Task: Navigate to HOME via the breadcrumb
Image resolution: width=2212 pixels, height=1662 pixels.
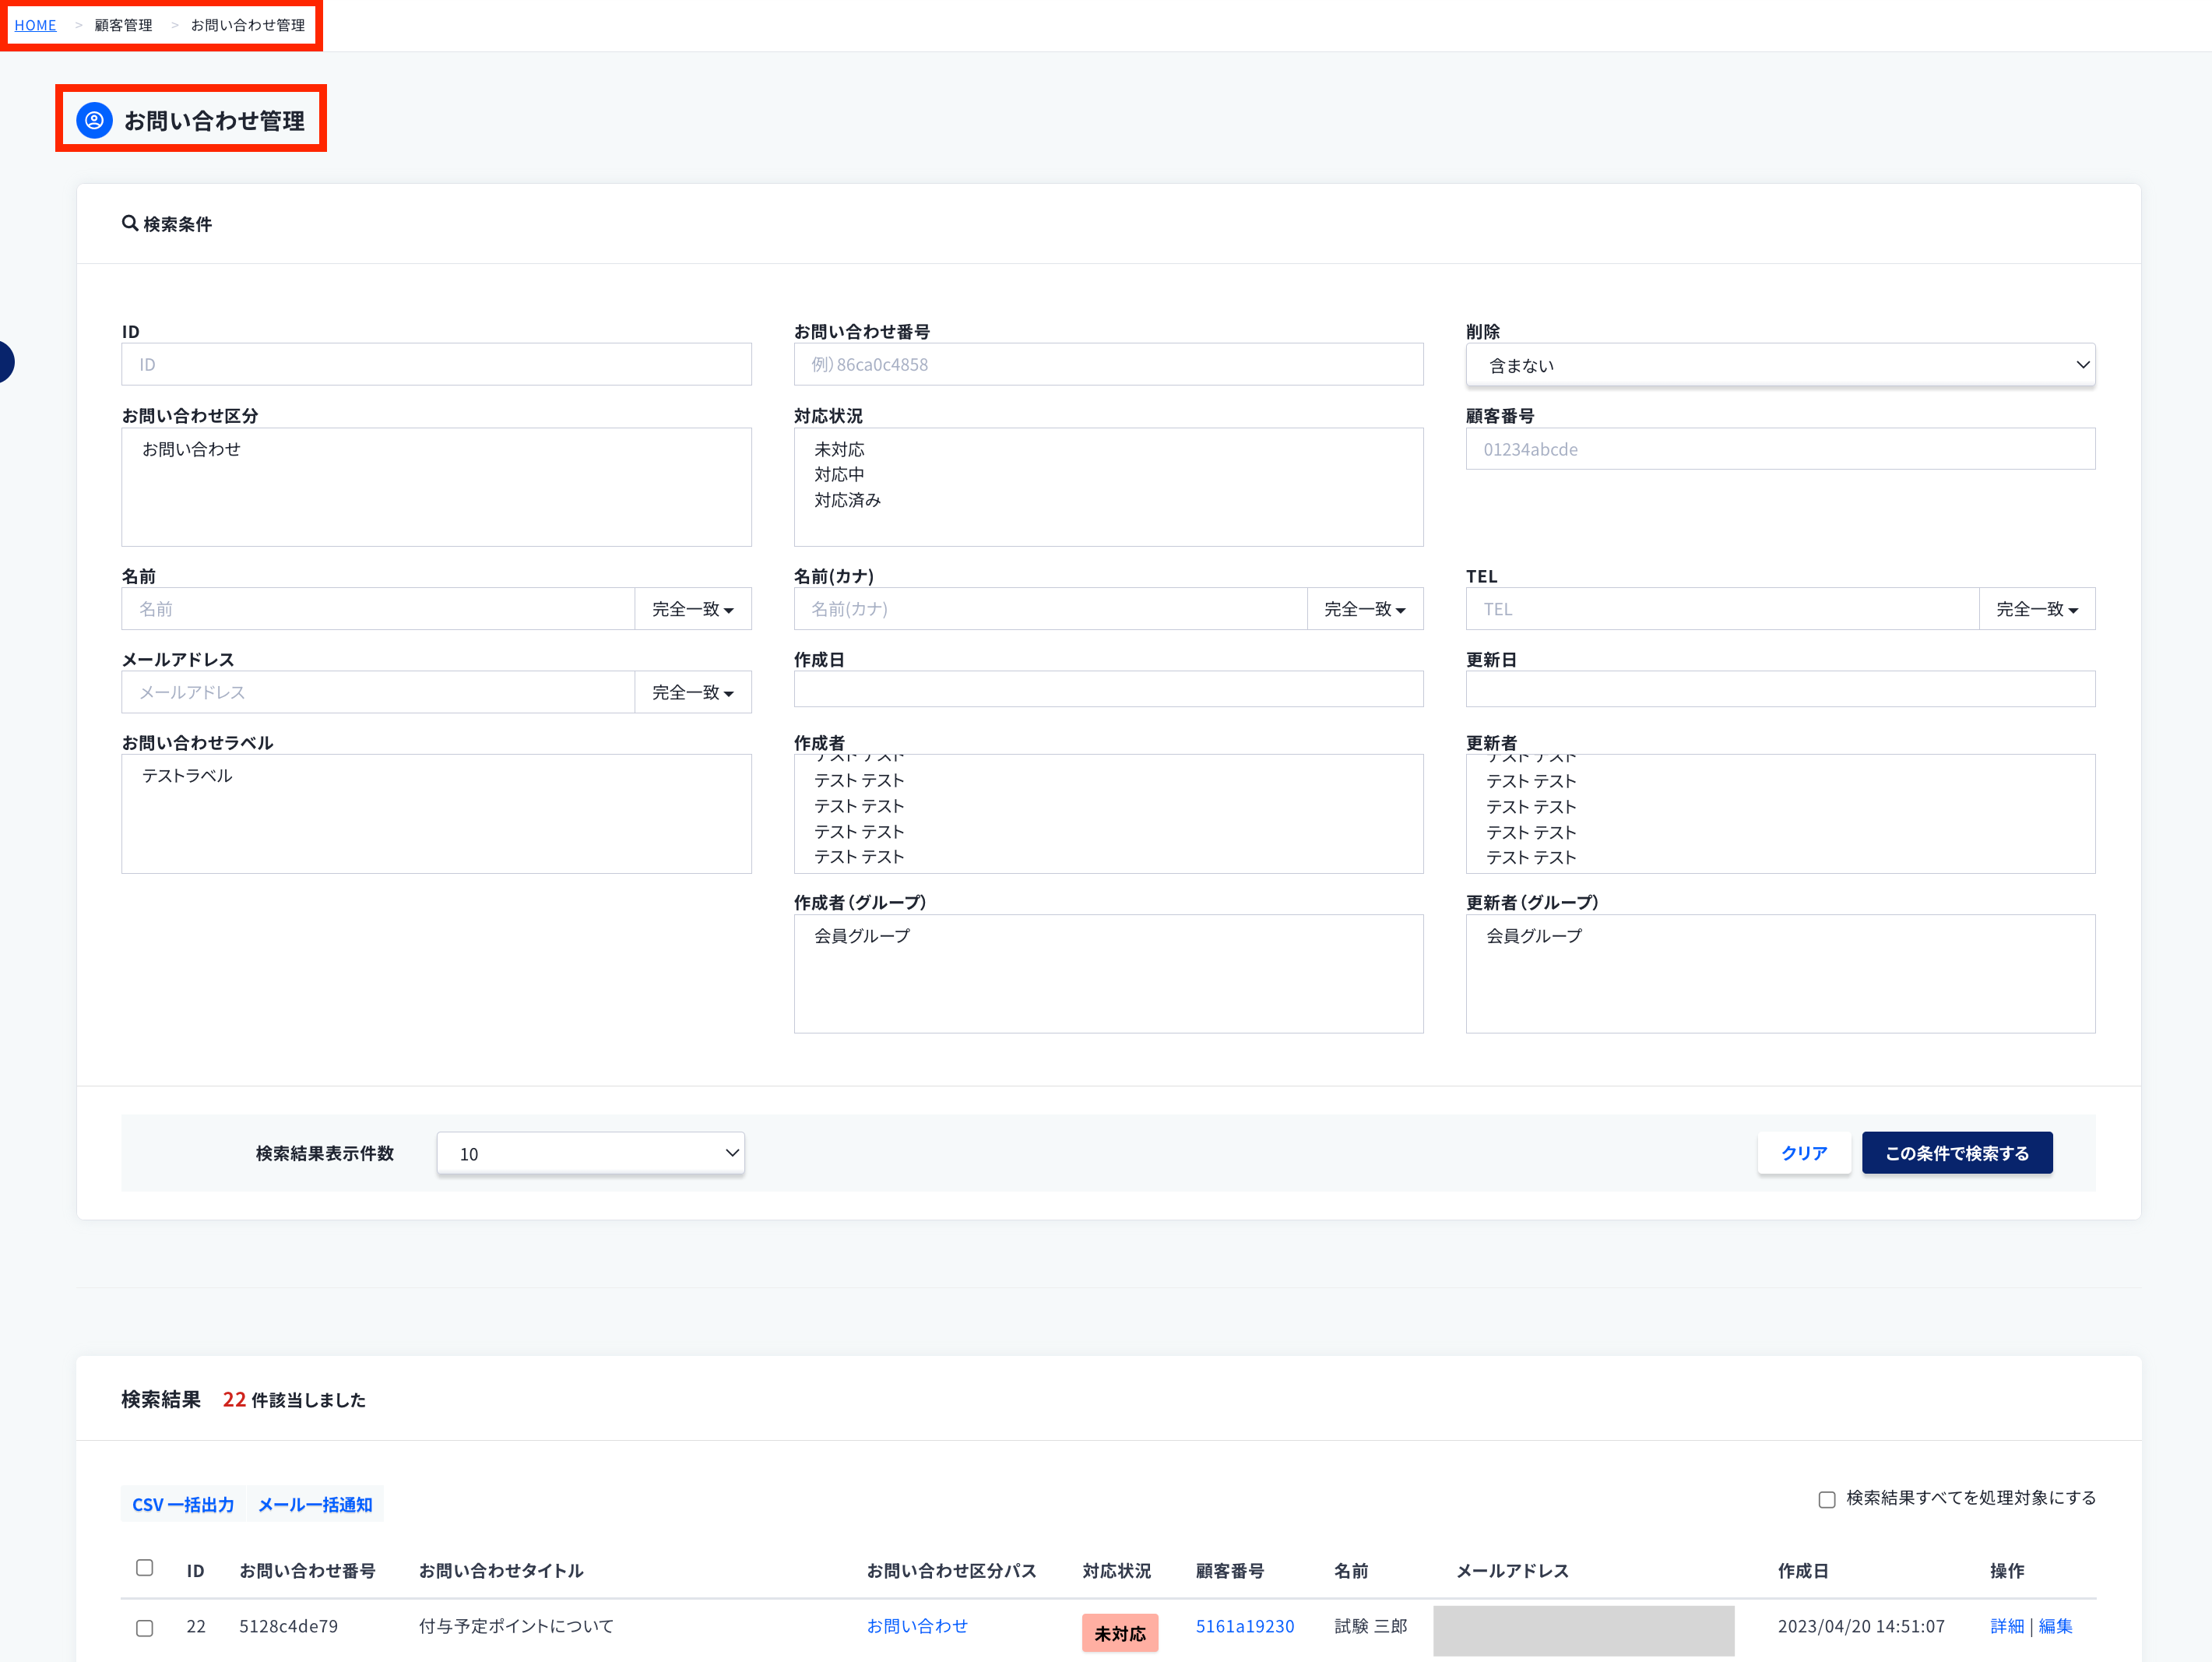Action: pyautogui.click(x=36, y=24)
